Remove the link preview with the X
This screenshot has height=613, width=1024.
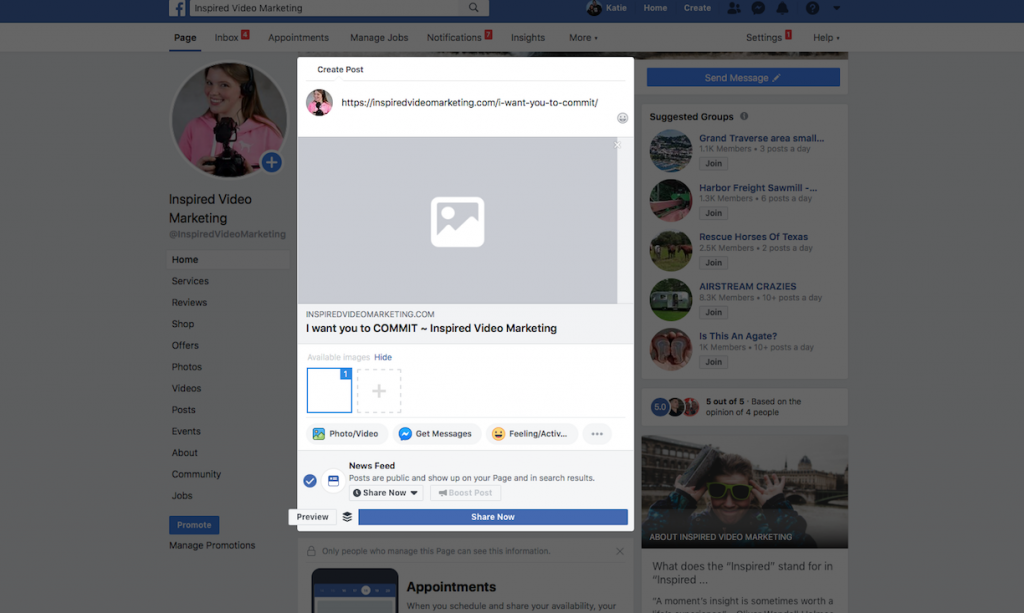click(617, 145)
